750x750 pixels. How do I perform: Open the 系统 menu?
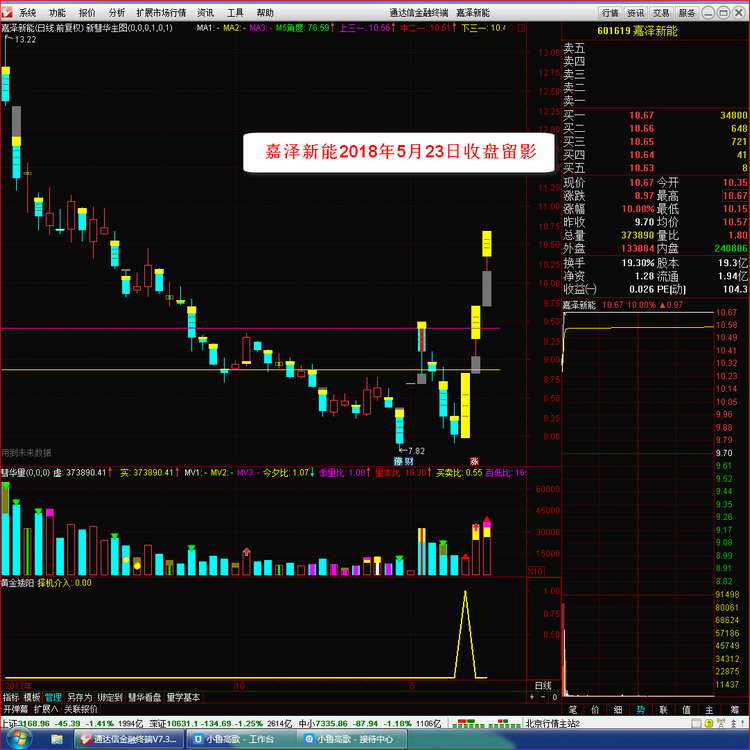pyautogui.click(x=28, y=13)
